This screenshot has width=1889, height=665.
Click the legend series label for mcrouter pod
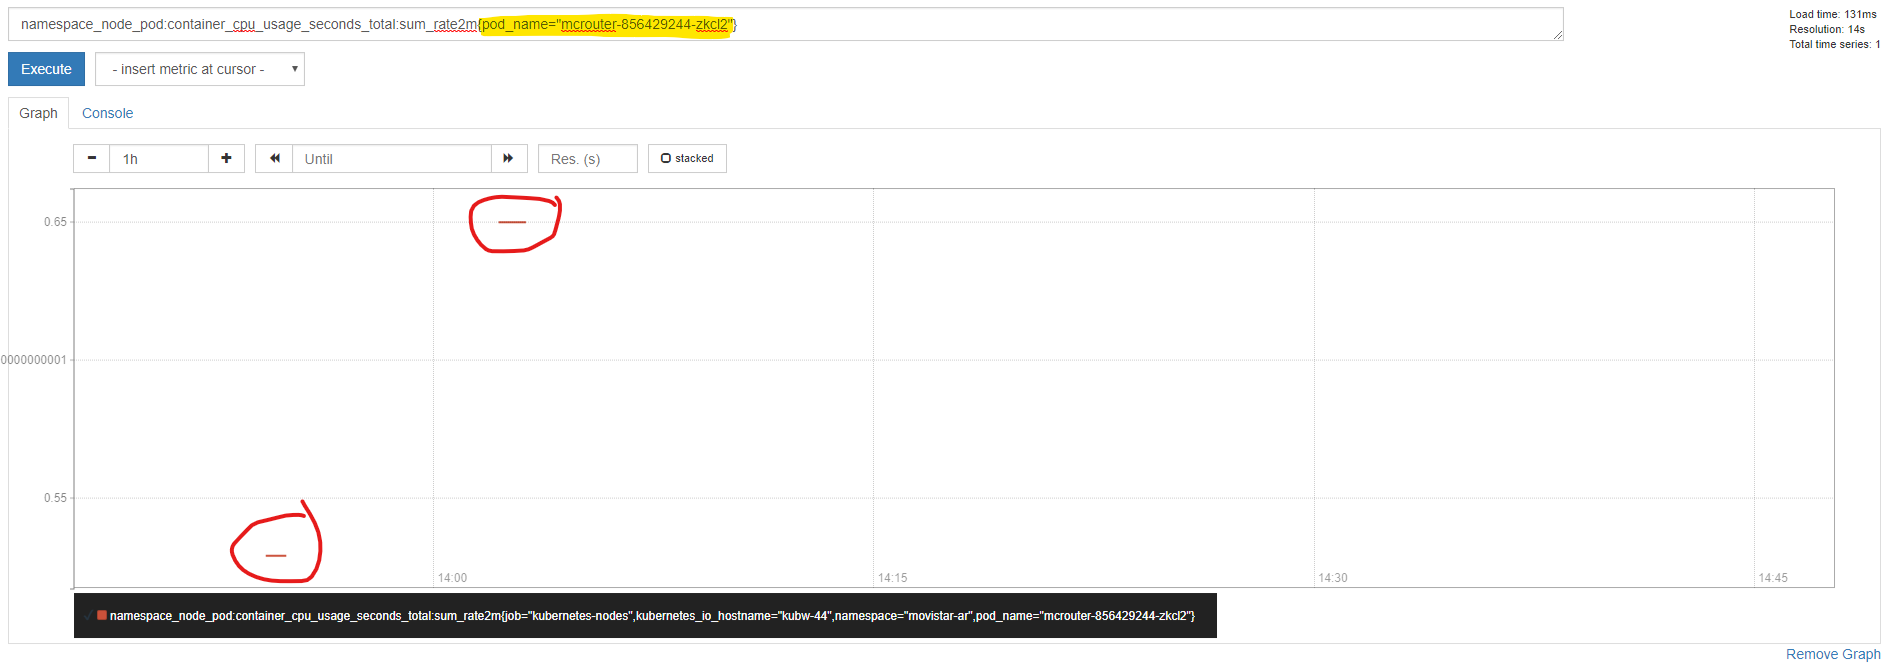pyautogui.click(x=652, y=616)
